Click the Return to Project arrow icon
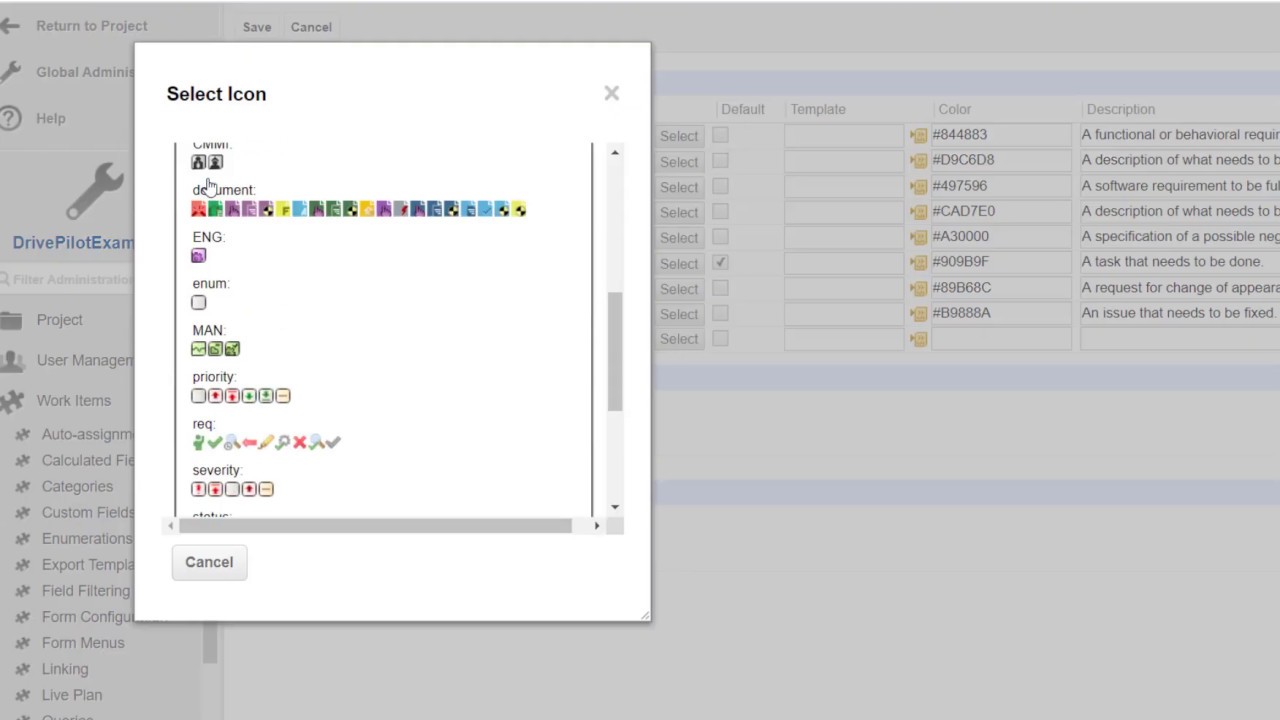 10,26
